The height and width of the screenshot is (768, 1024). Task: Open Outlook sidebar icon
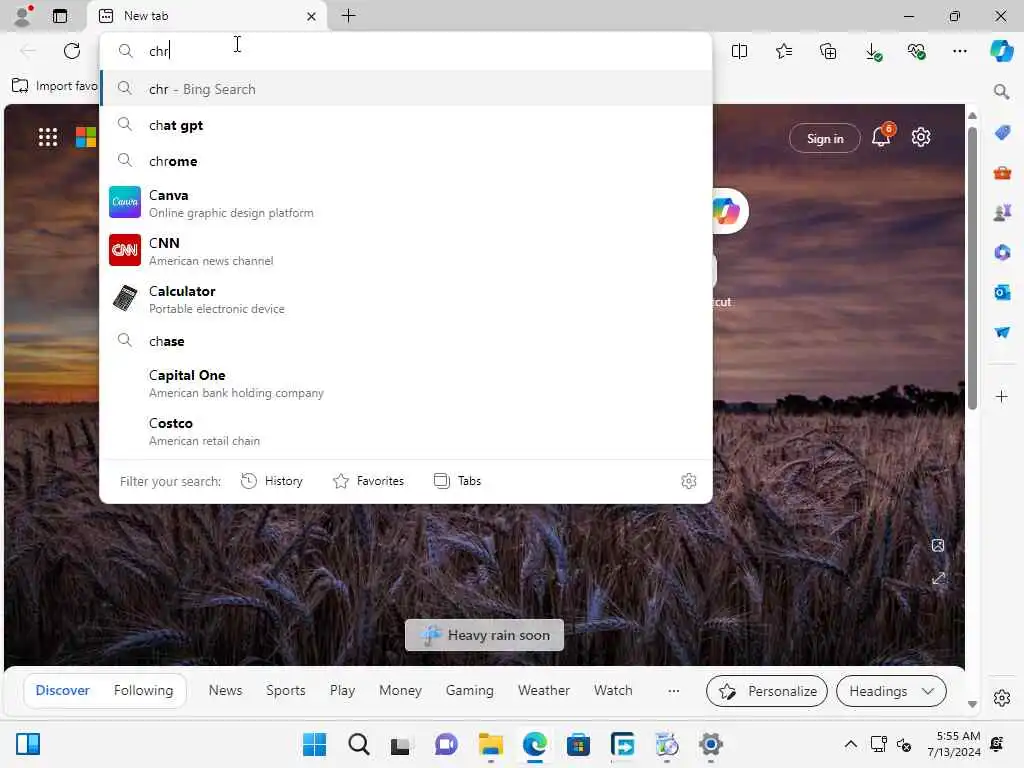(x=1002, y=292)
